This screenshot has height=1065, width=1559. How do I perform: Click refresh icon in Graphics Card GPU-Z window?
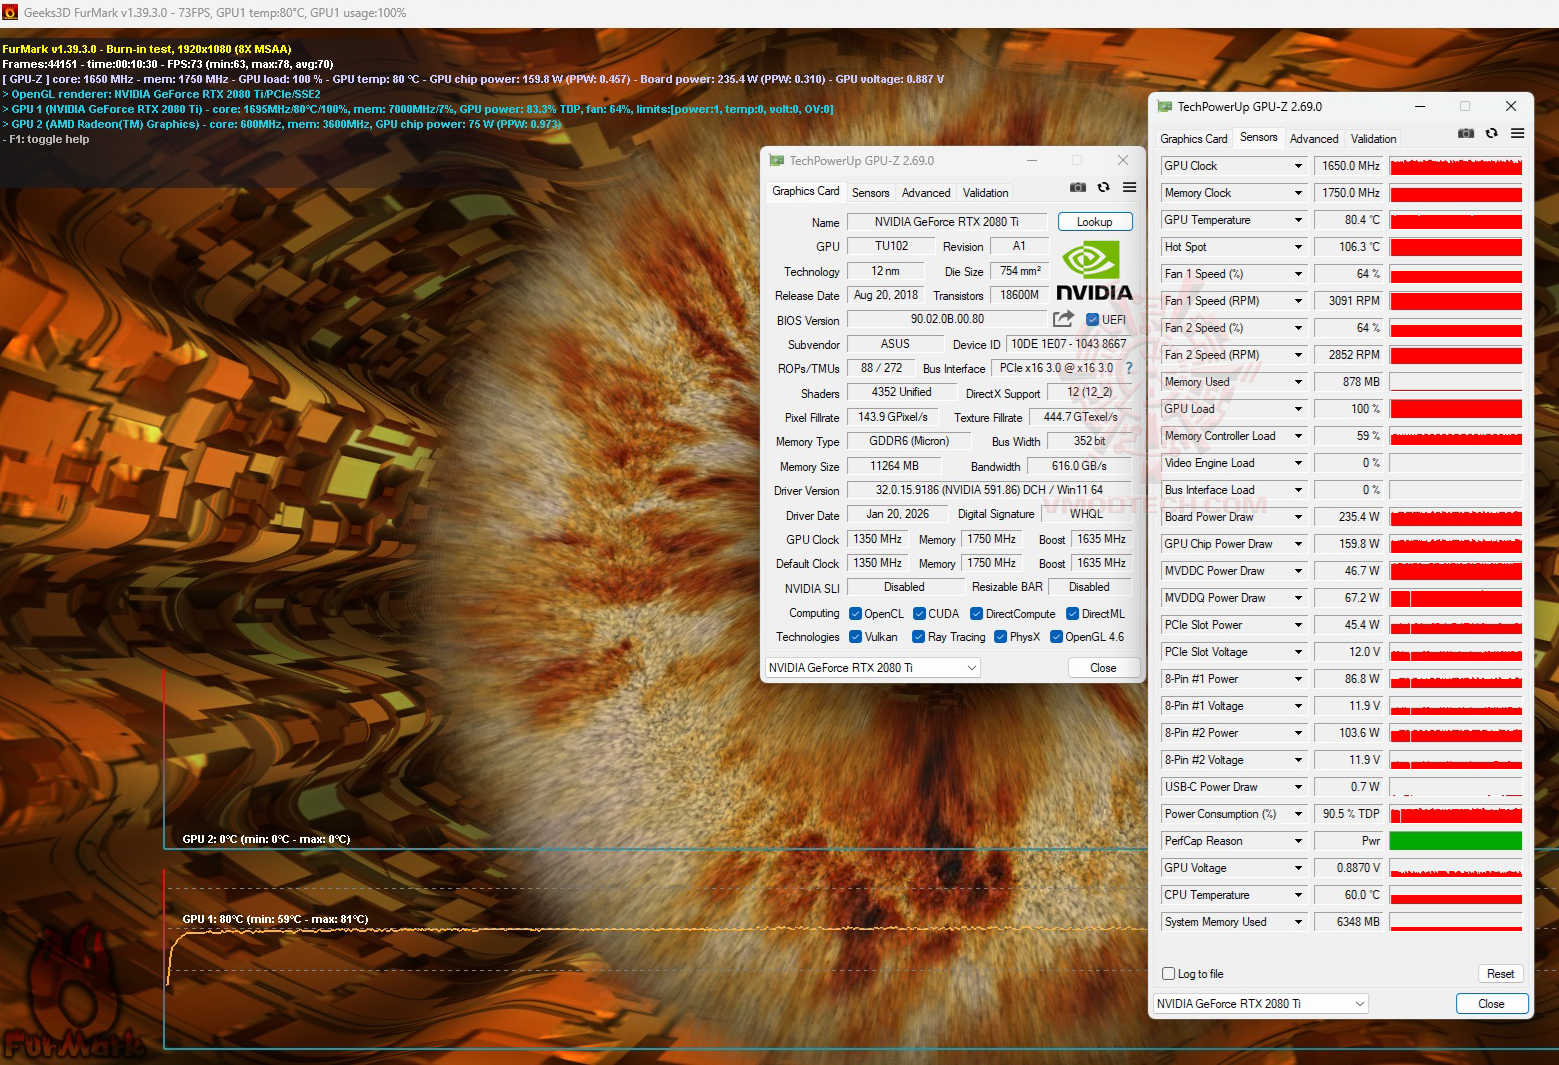pos(1103,187)
